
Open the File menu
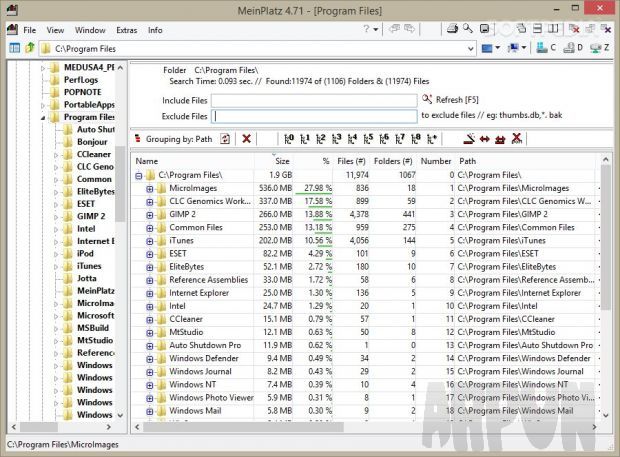pyautogui.click(x=30, y=30)
